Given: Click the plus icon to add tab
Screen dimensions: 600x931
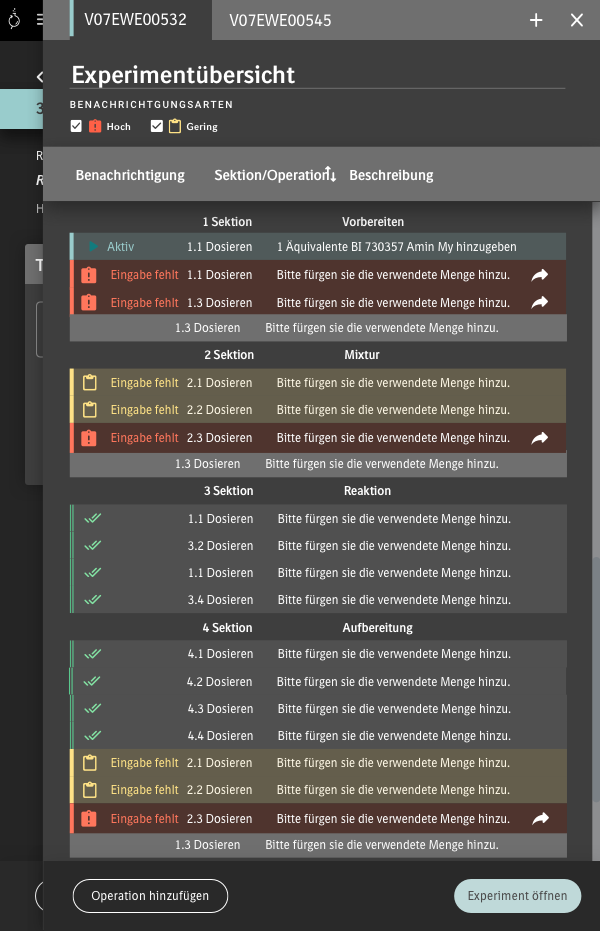Looking at the screenshot, I should (x=536, y=20).
